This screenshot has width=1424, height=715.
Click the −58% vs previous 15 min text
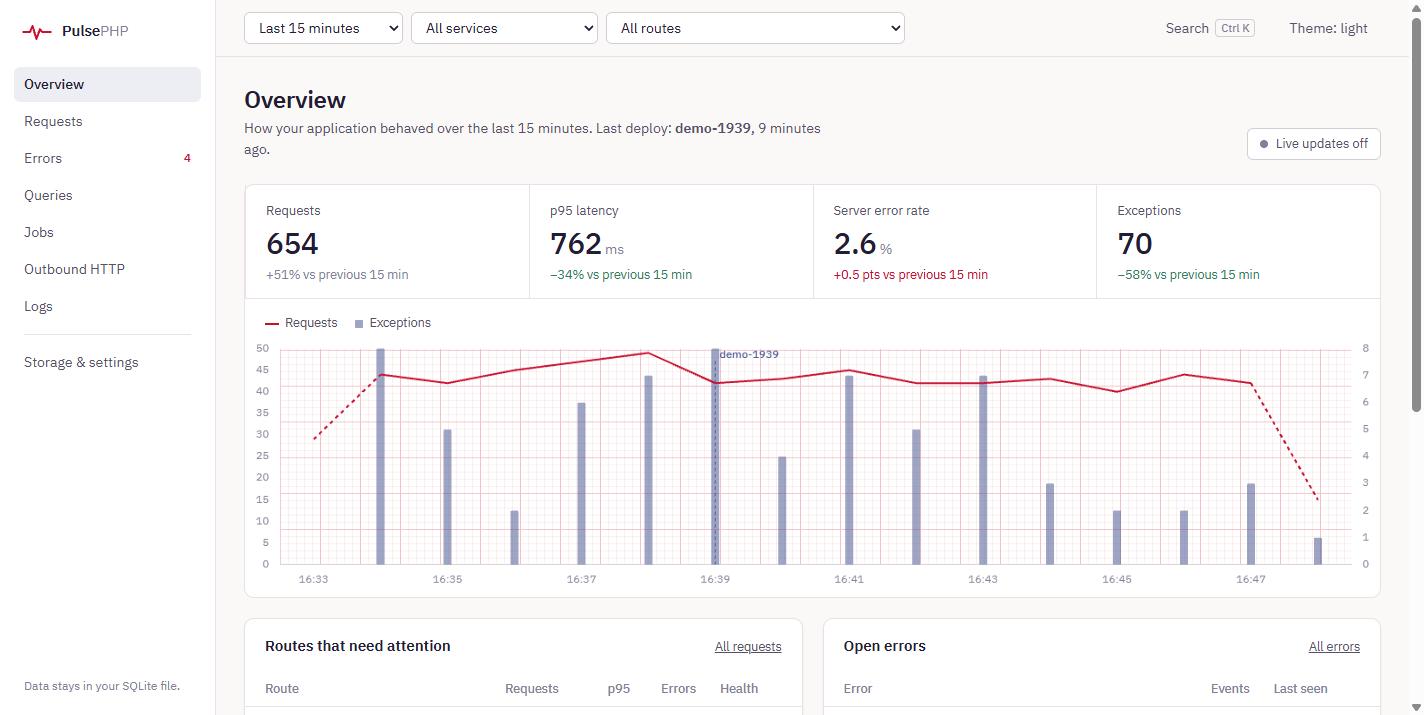(x=1189, y=275)
